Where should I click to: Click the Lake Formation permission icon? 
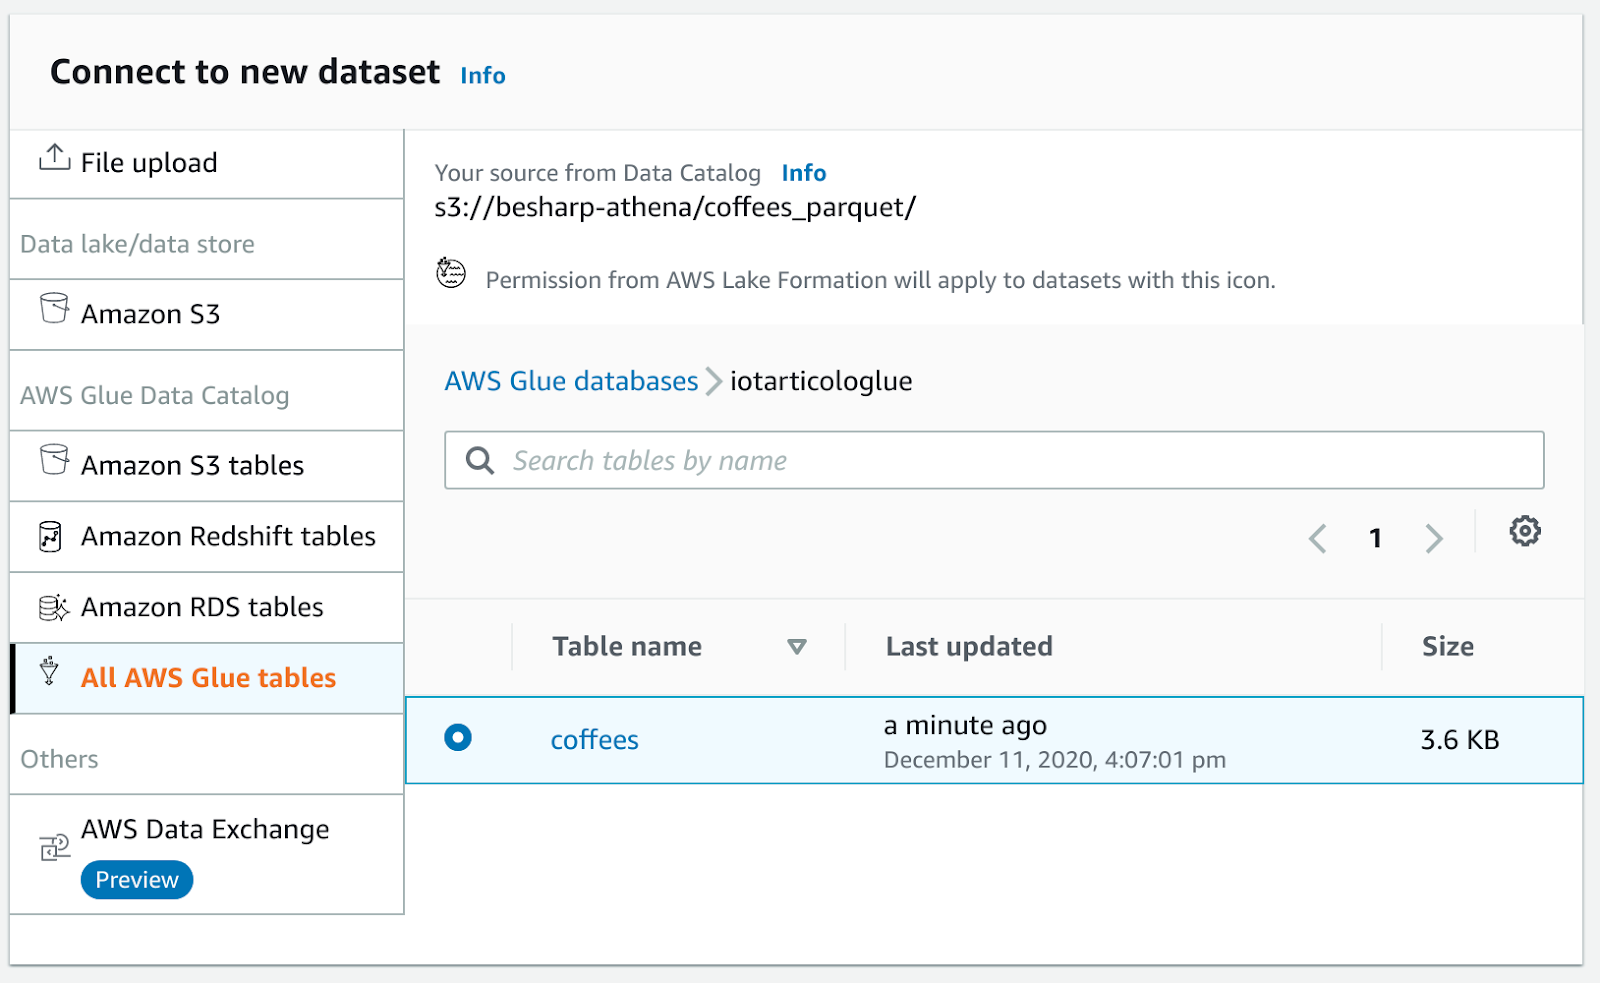pyautogui.click(x=451, y=272)
